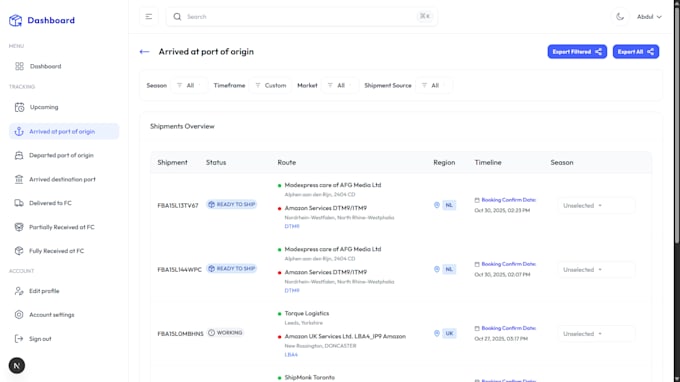This screenshot has height=382, width=680.
Task: Click NL region badge for FBA15L144WPC
Action: click(x=449, y=269)
